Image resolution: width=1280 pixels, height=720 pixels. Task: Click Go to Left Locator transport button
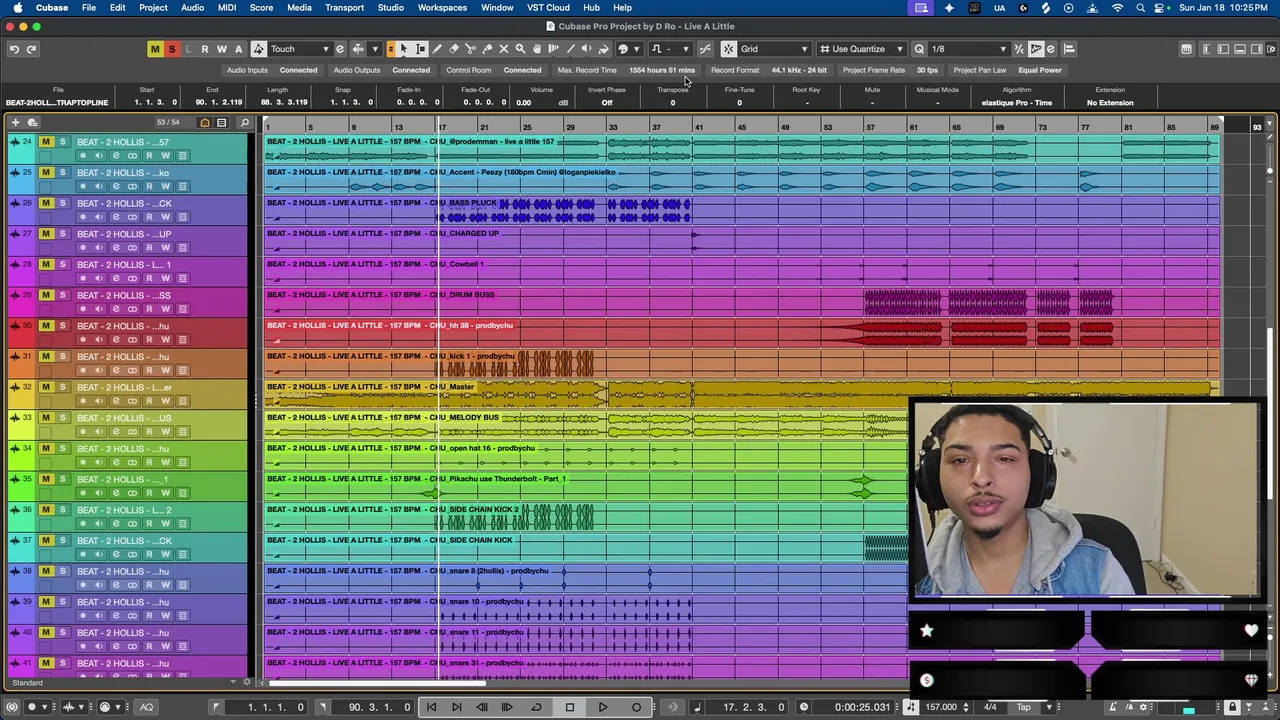click(431, 707)
